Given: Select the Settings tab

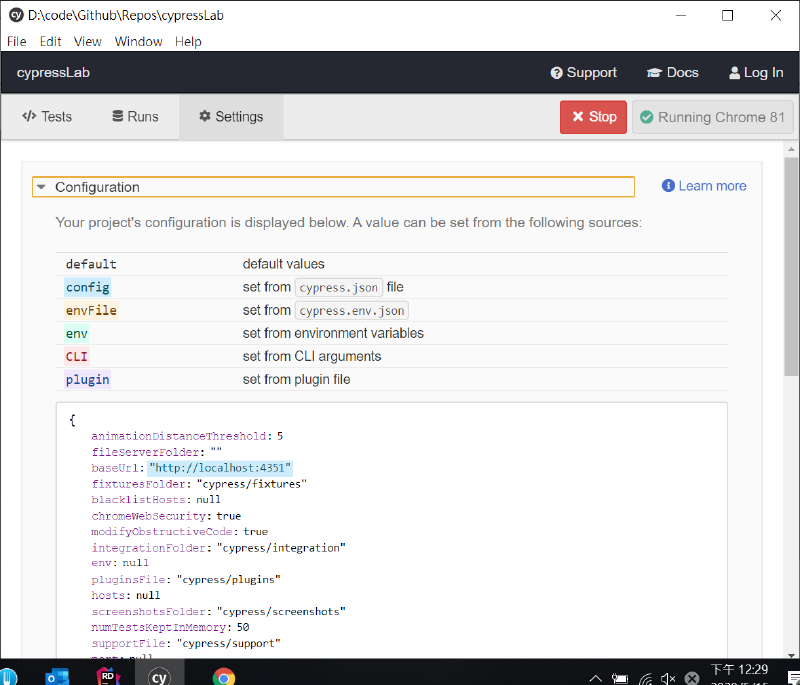Looking at the screenshot, I should (231, 117).
